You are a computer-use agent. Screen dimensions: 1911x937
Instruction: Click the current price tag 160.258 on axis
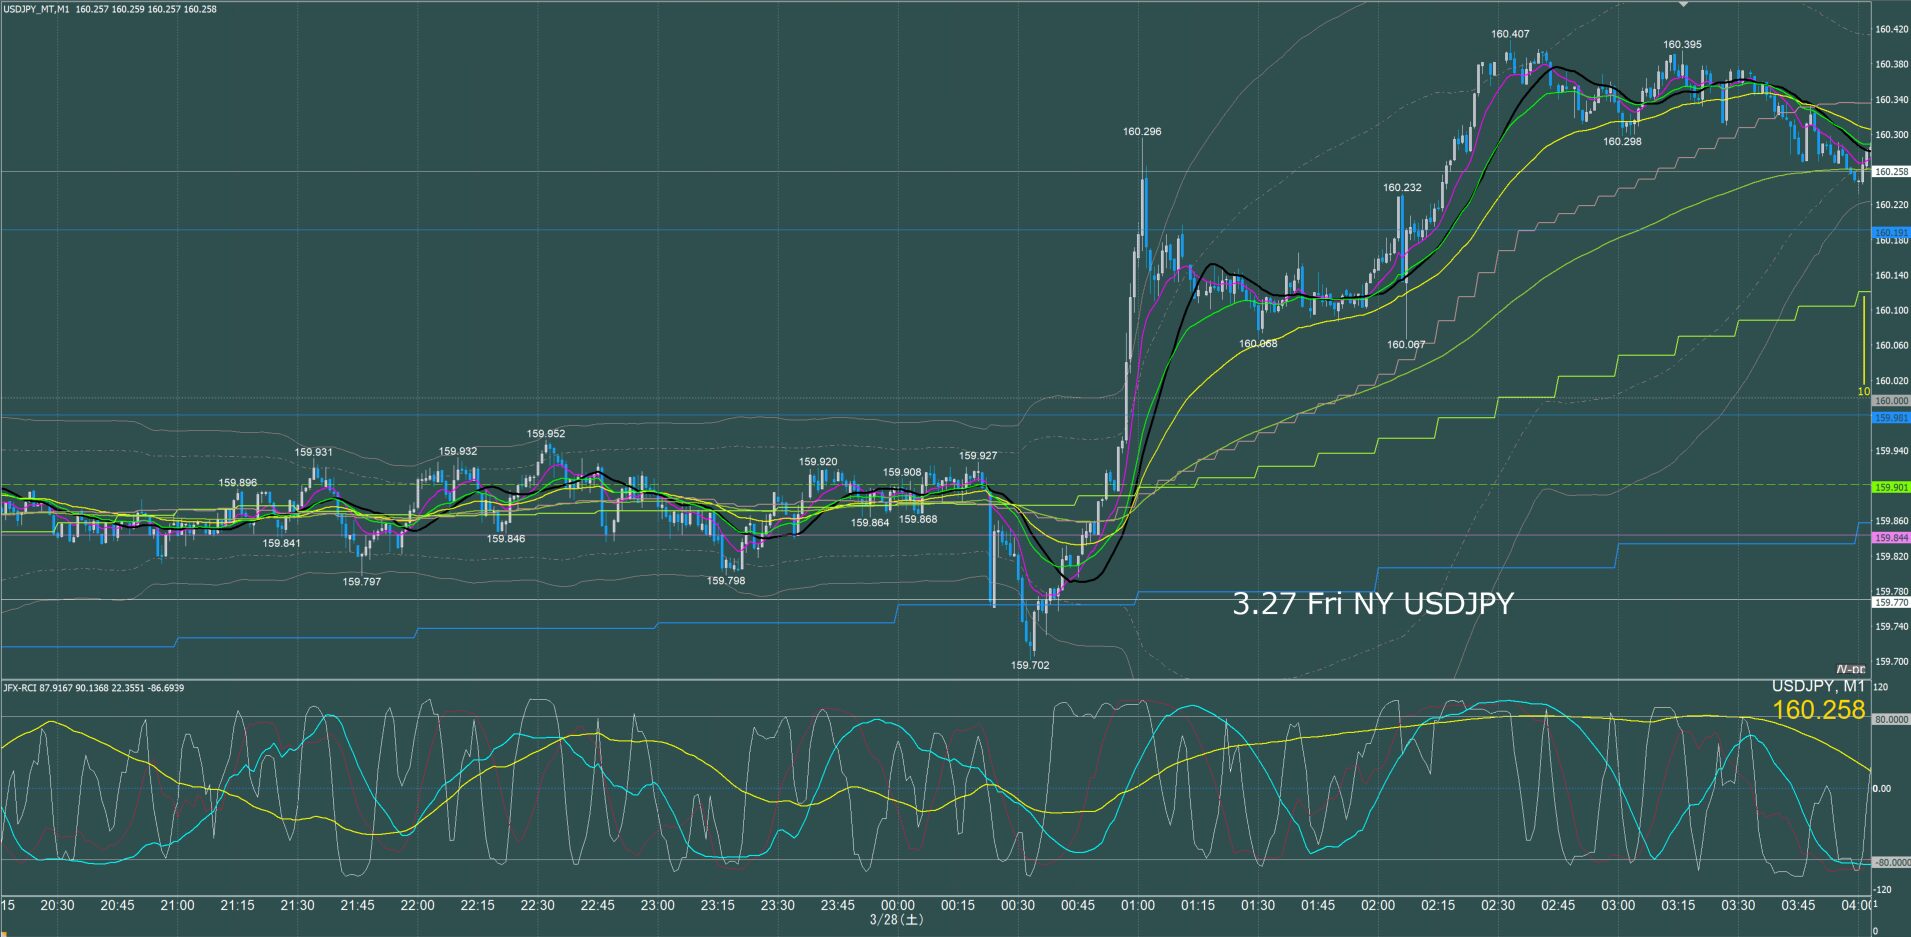(x=1890, y=172)
